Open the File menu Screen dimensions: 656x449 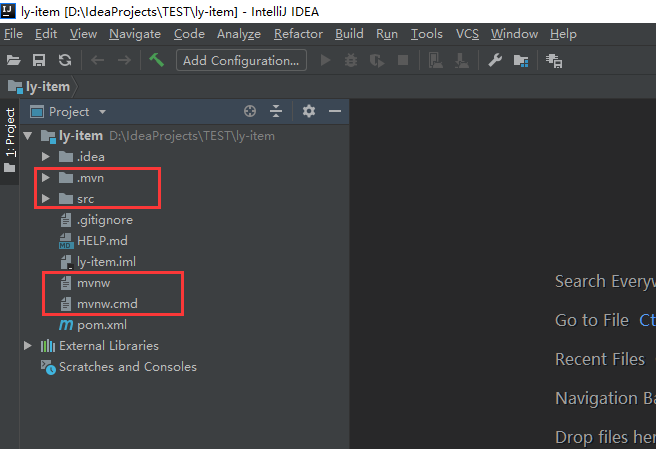(13, 34)
